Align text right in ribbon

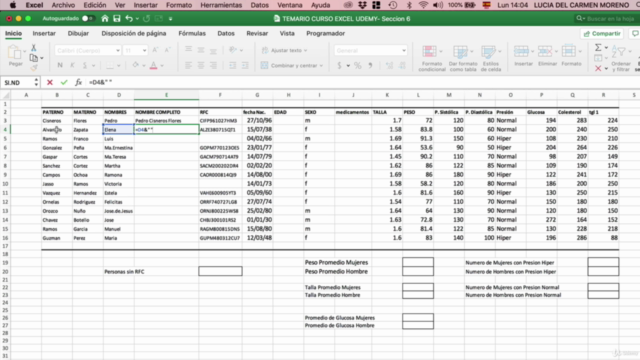(213, 65)
